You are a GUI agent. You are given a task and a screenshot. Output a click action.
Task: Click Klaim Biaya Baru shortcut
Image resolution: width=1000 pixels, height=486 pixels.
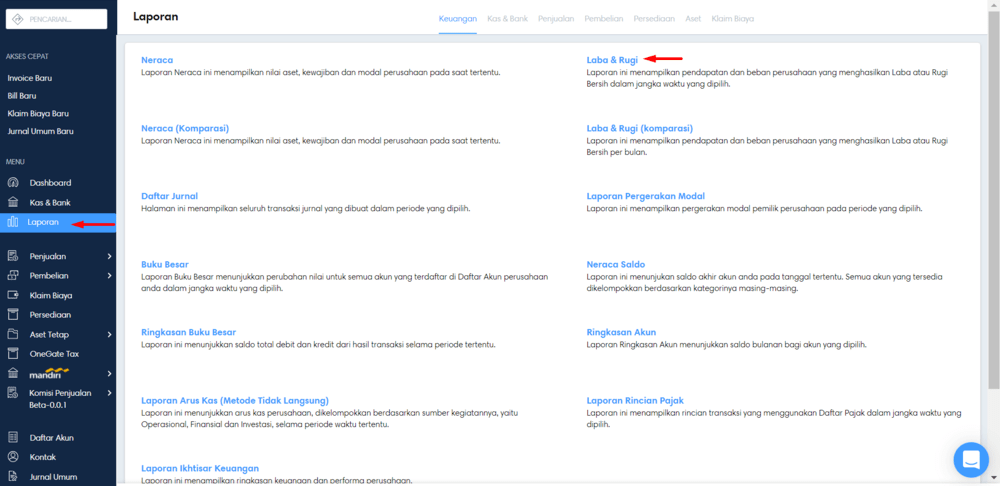click(x=38, y=114)
